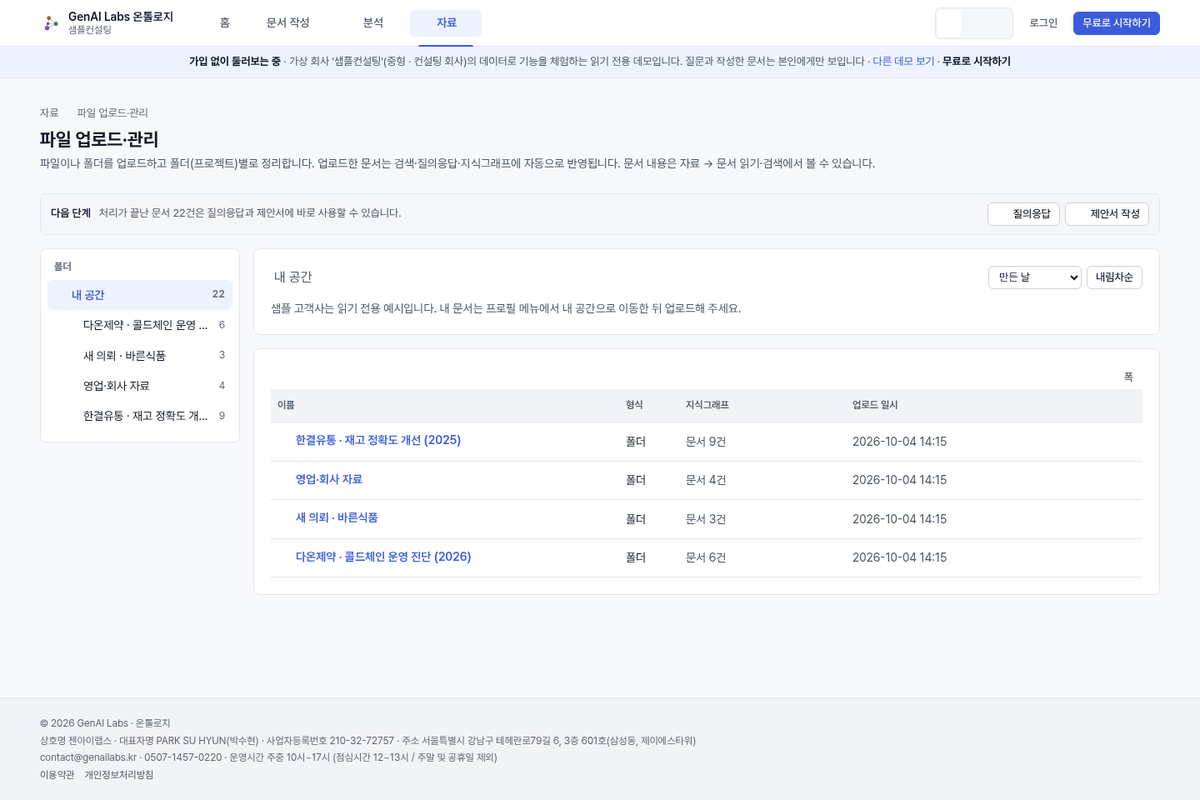Click the 자료 breadcrumb
Image resolution: width=1200 pixels, height=800 pixels.
[49, 113]
